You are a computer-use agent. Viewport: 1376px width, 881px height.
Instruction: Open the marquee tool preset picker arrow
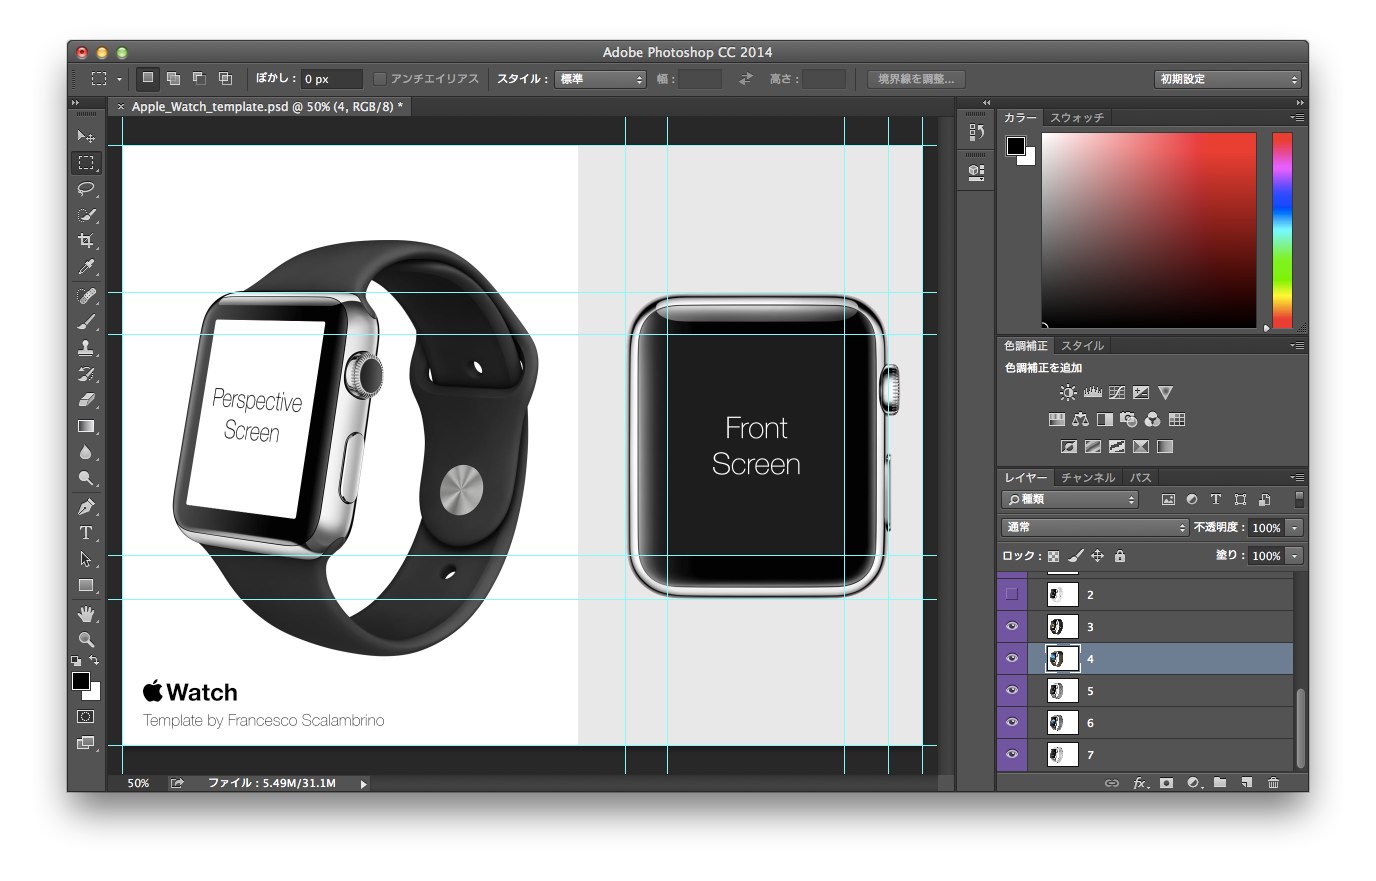119,79
